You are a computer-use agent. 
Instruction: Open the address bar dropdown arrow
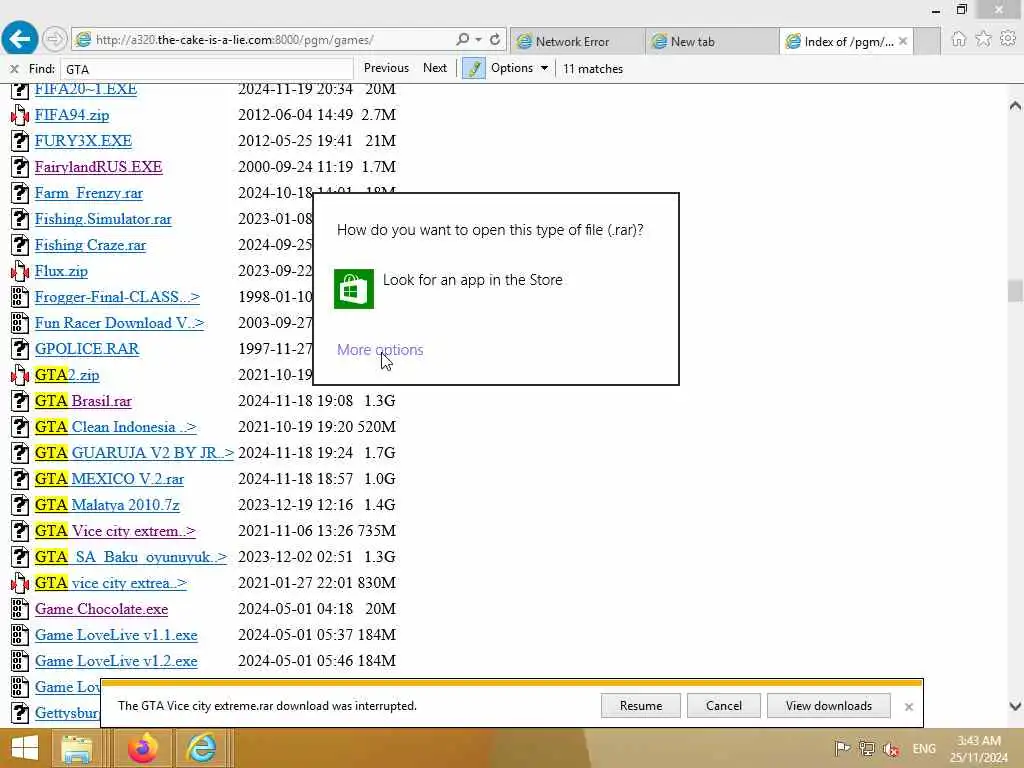(x=479, y=40)
